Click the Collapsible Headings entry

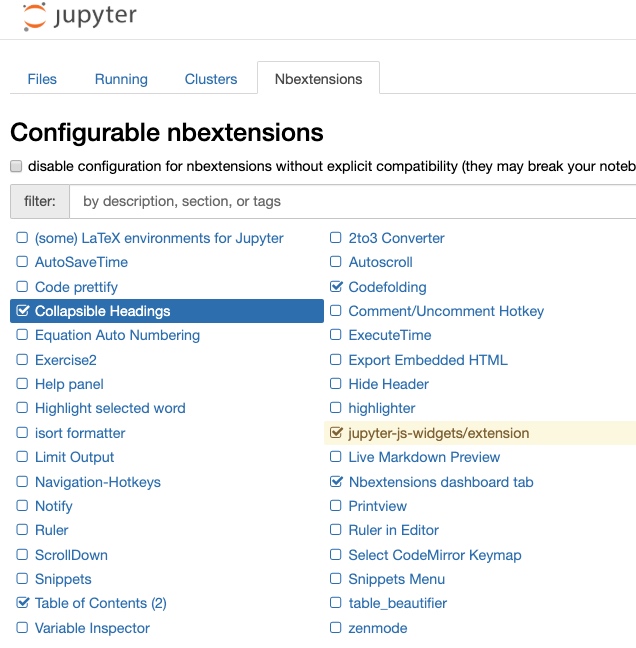(x=102, y=311)
